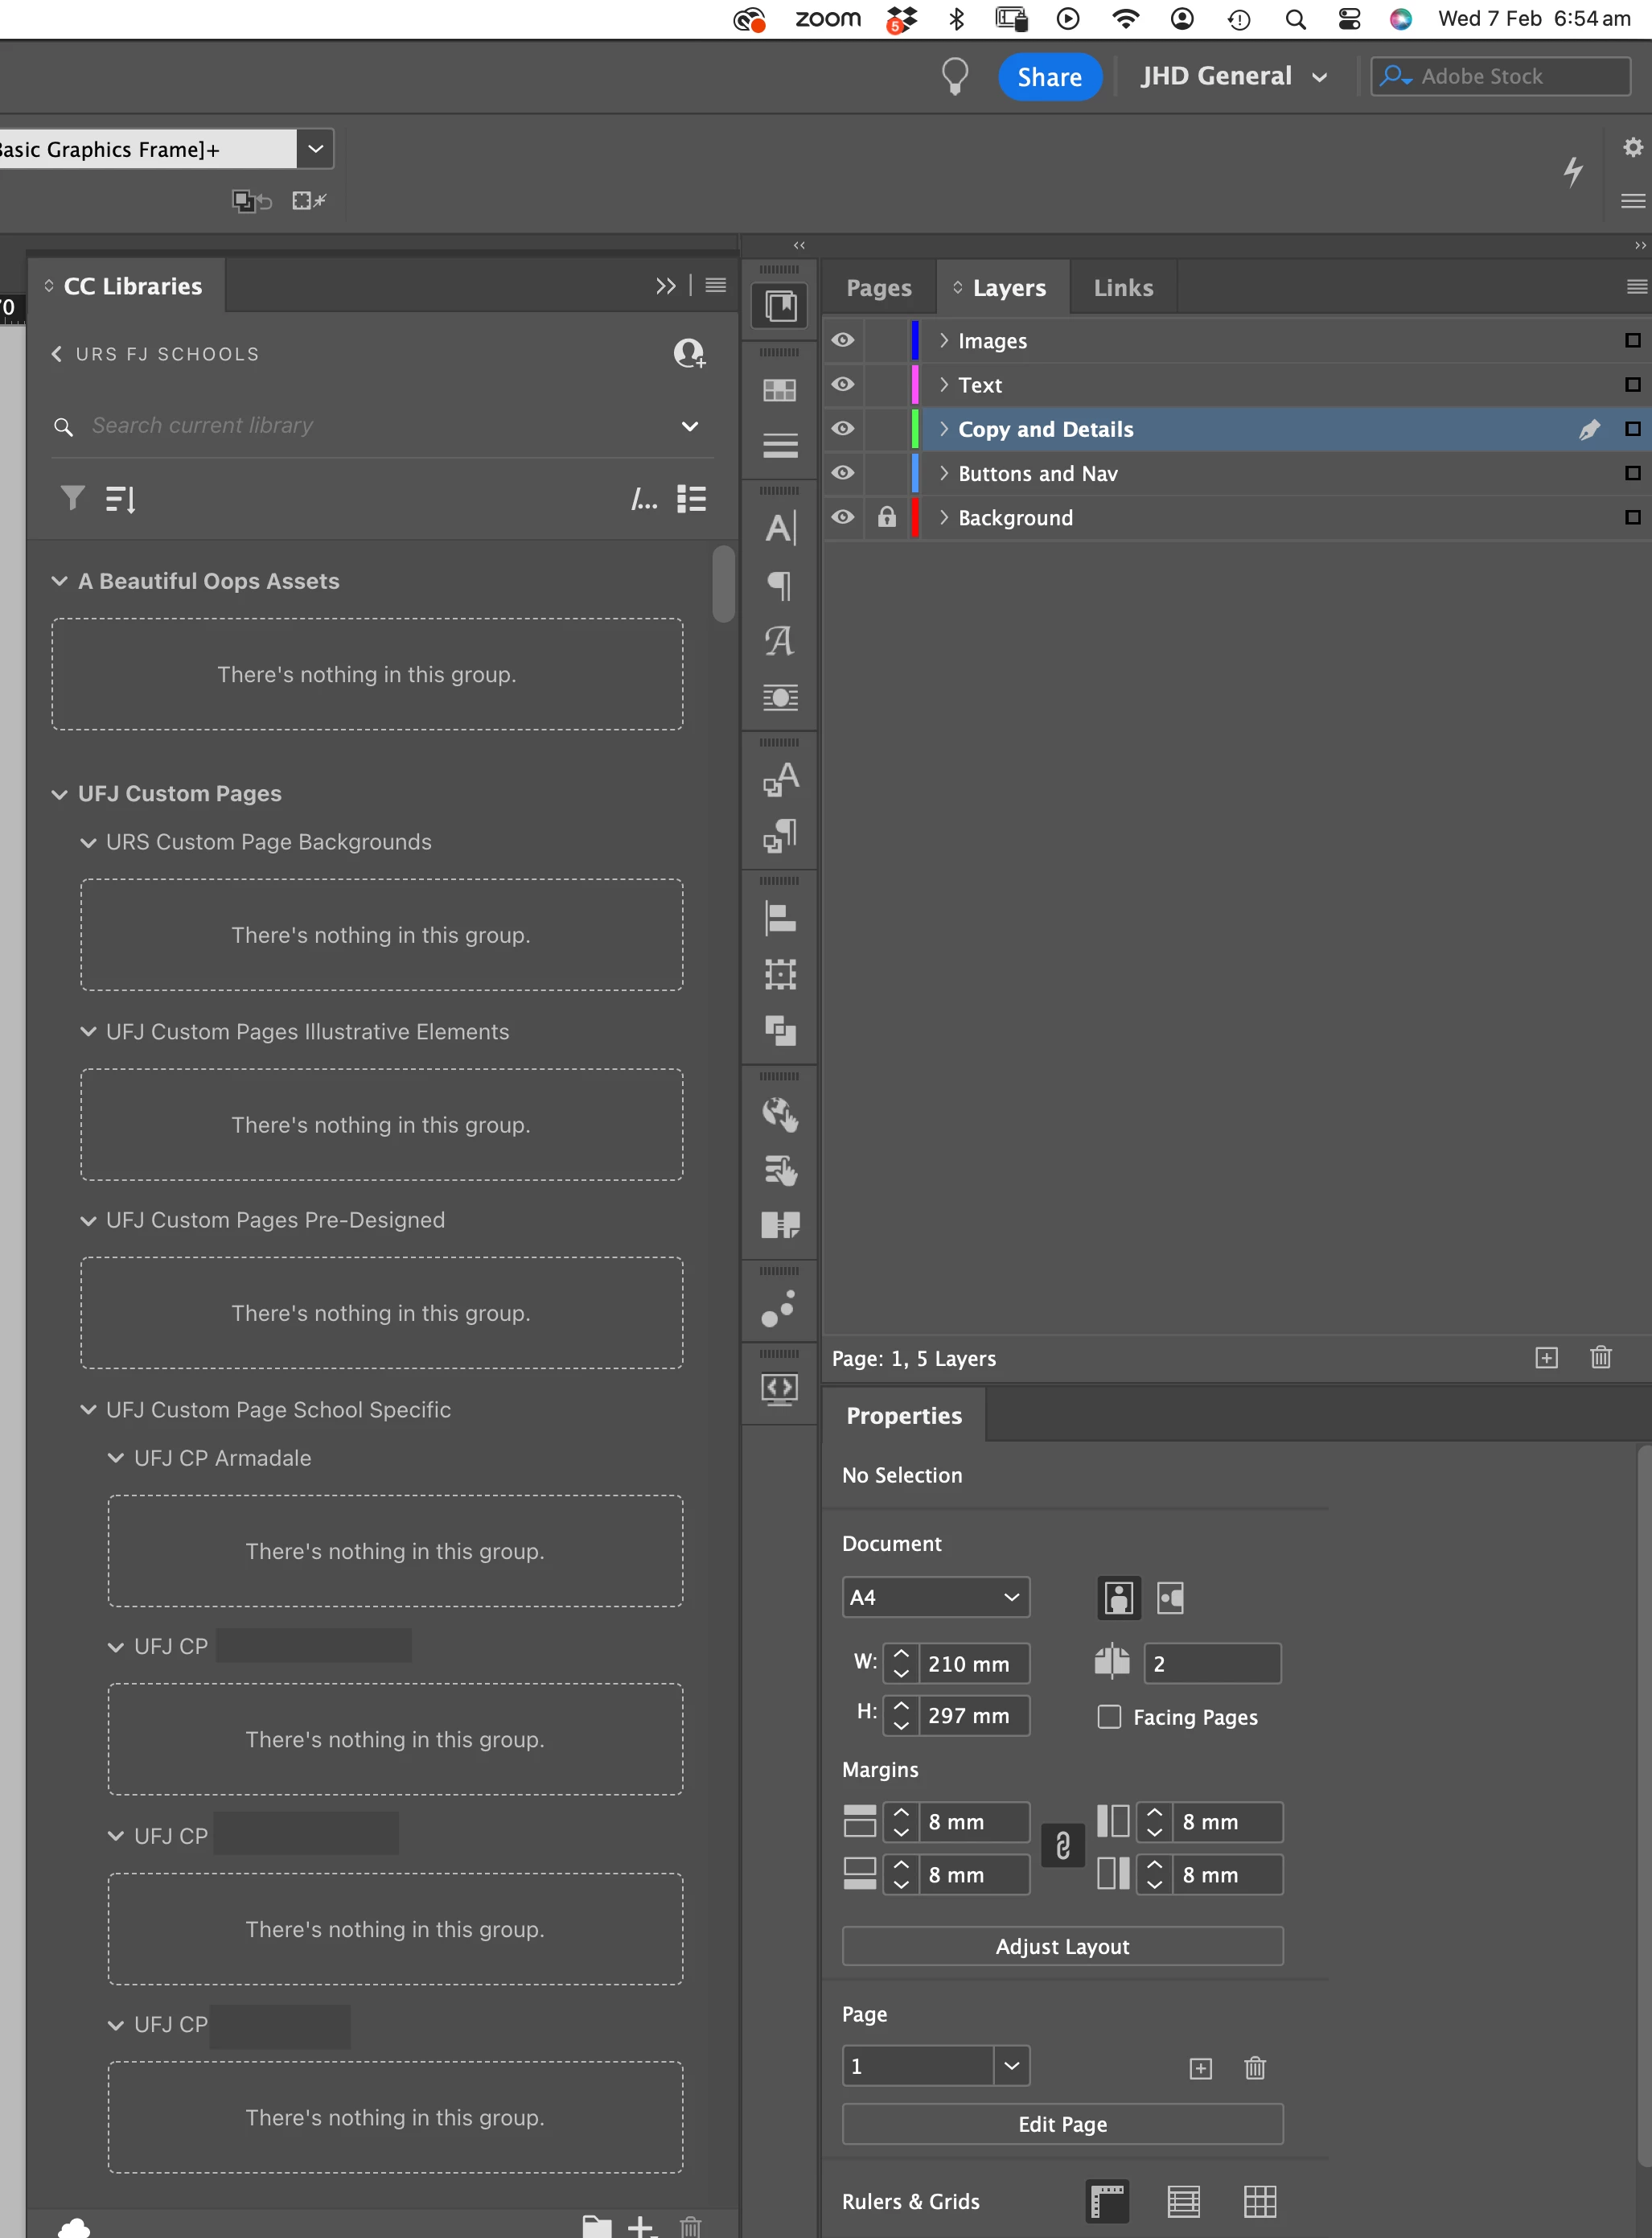Expand the Images layer

tap(943, 340)
